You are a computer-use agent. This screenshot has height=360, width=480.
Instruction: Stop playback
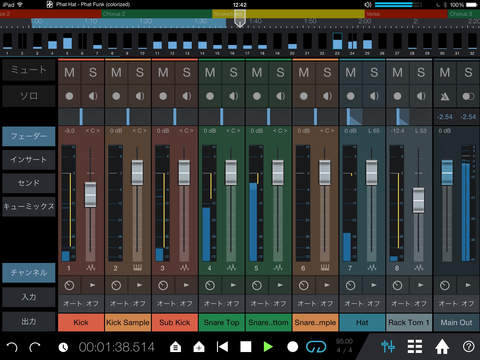246,347
